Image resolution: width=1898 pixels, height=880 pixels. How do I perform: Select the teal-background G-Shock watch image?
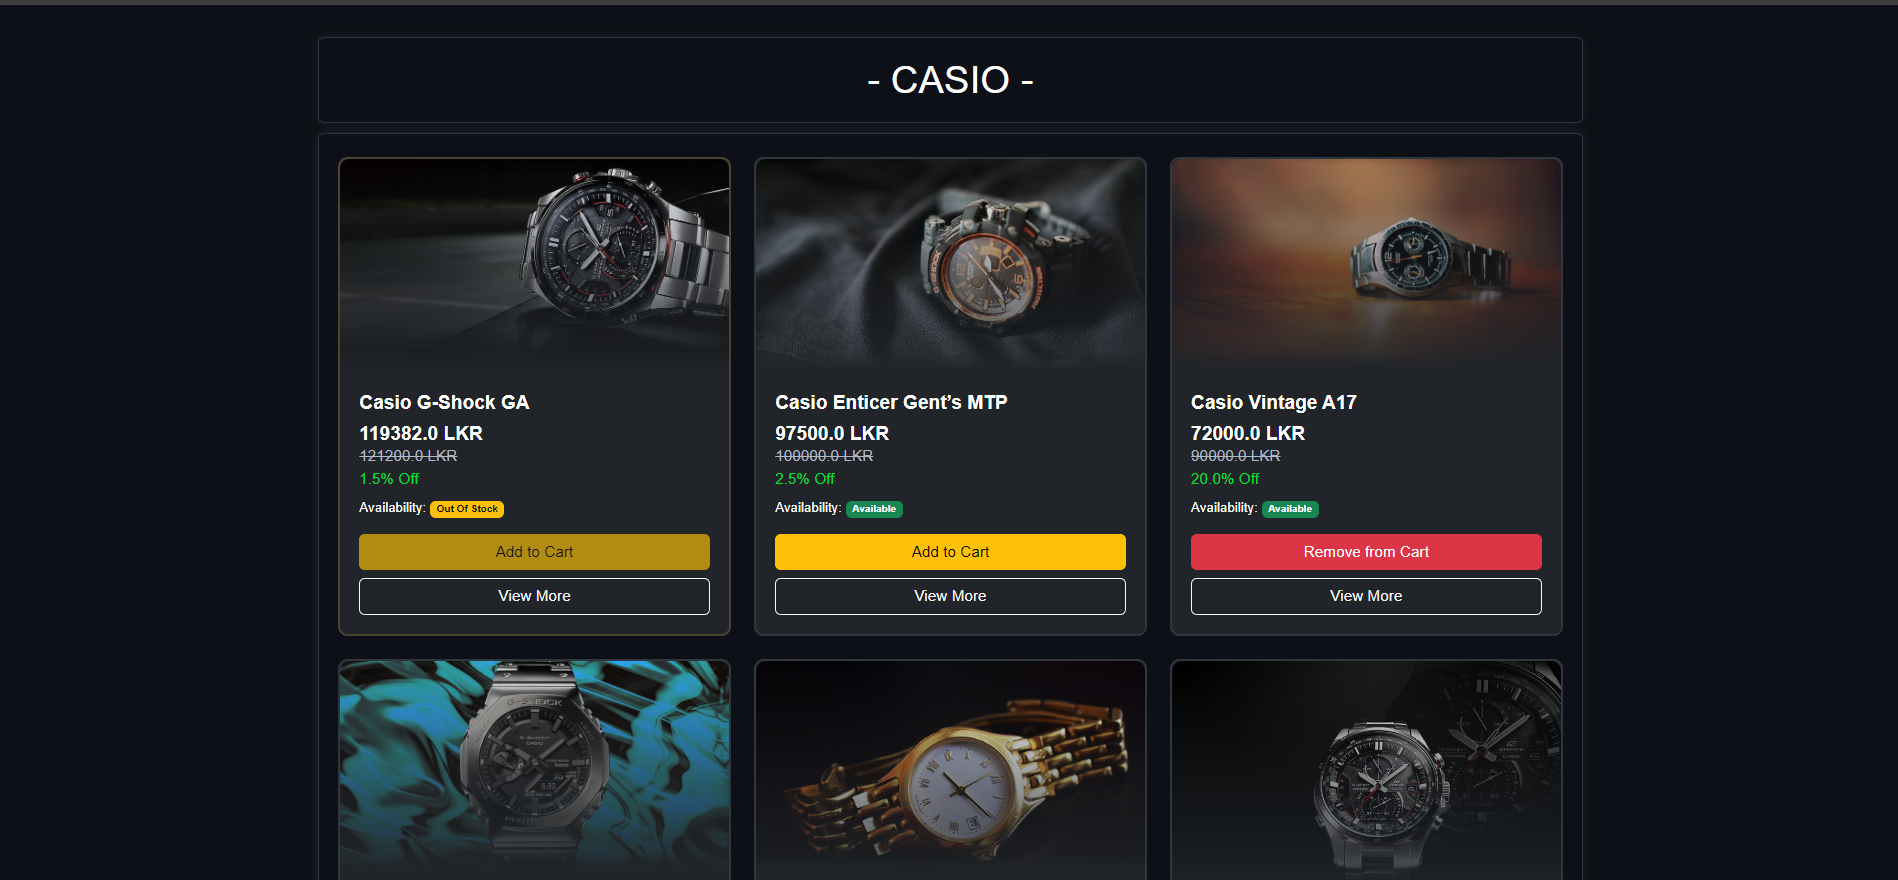tap(534, 770)
